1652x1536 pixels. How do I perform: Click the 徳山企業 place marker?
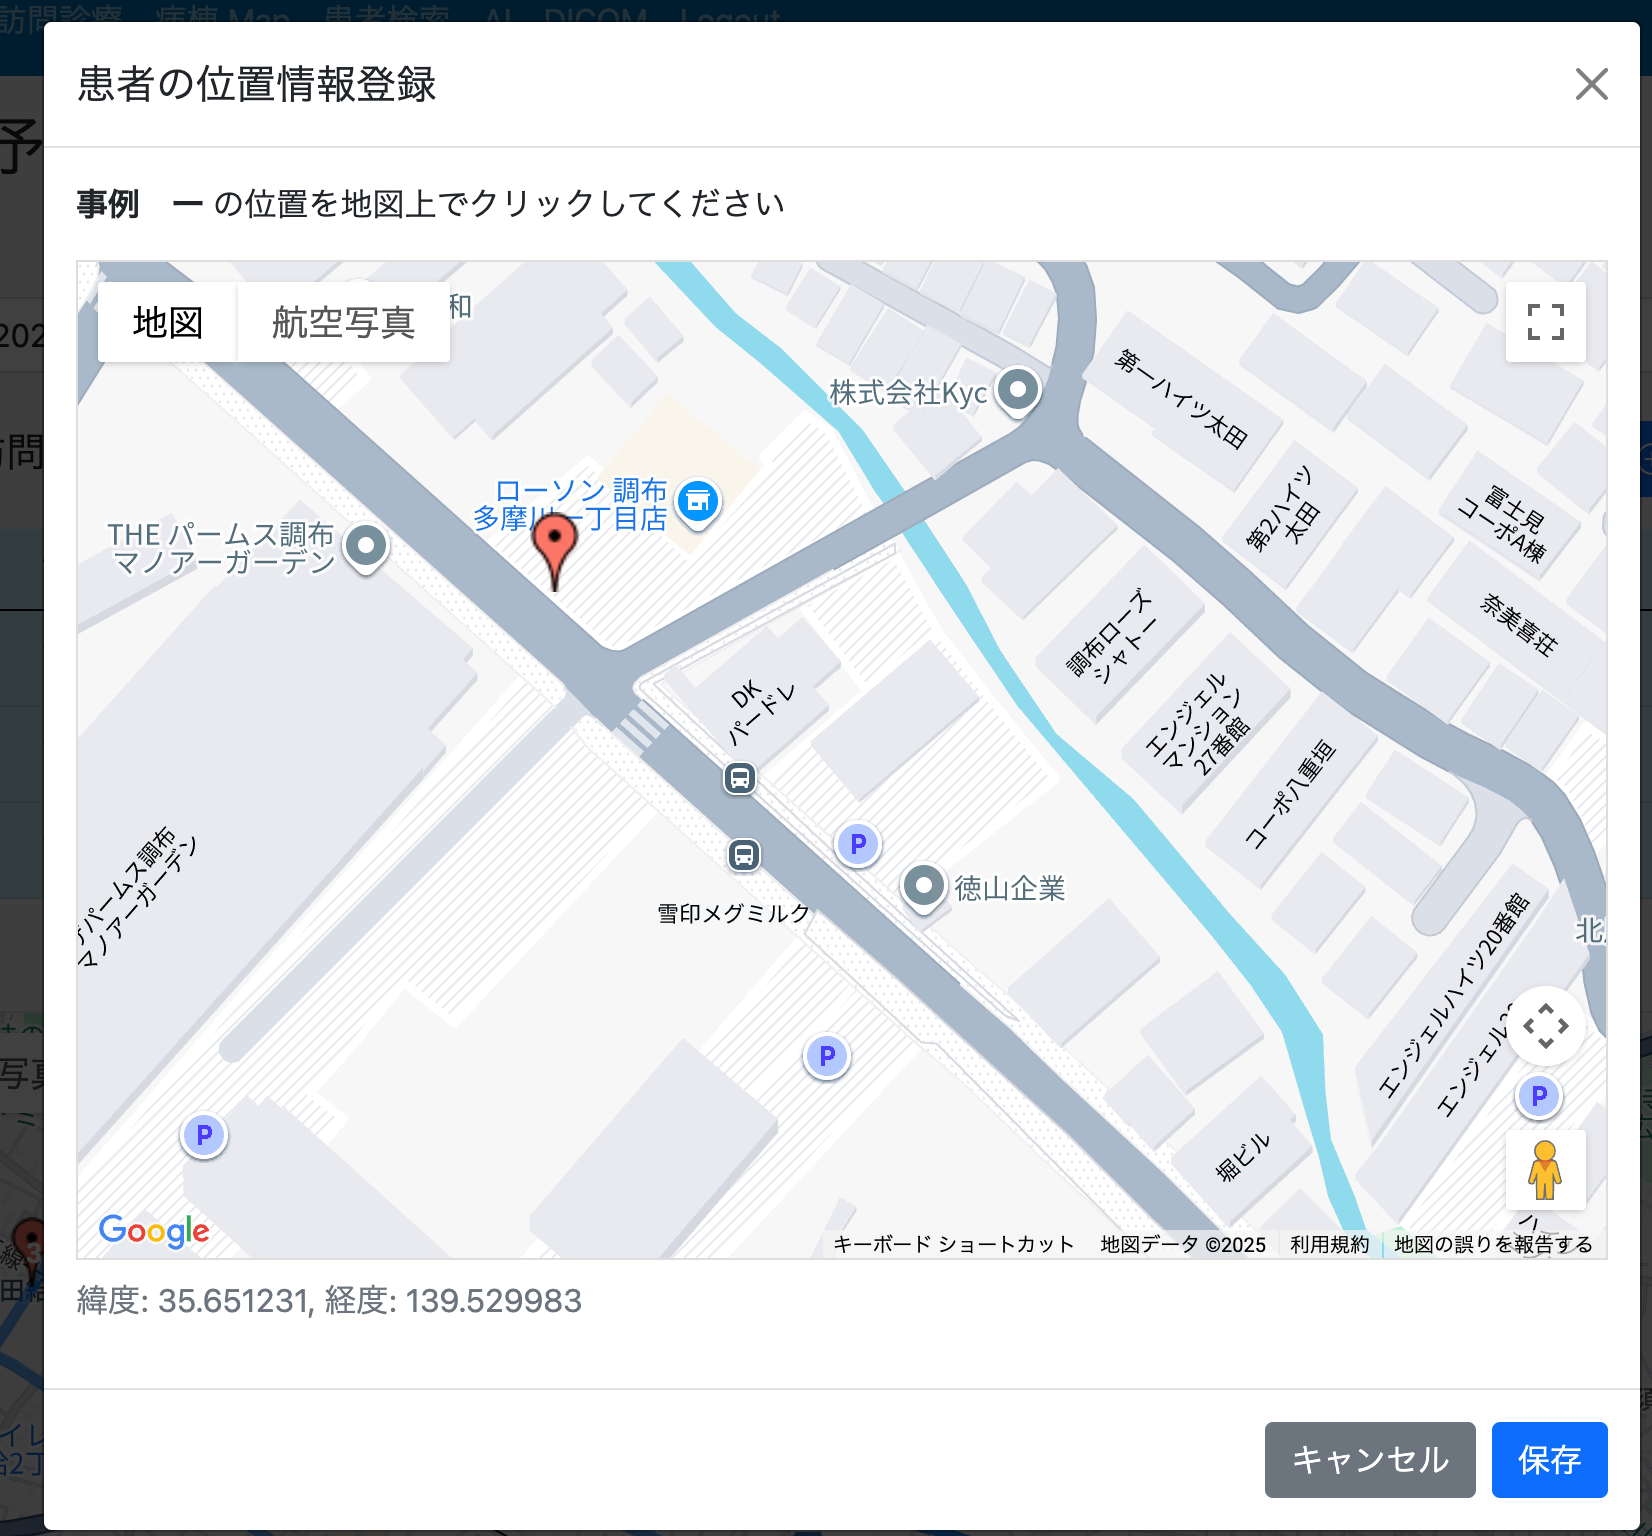tap(924, 886)
